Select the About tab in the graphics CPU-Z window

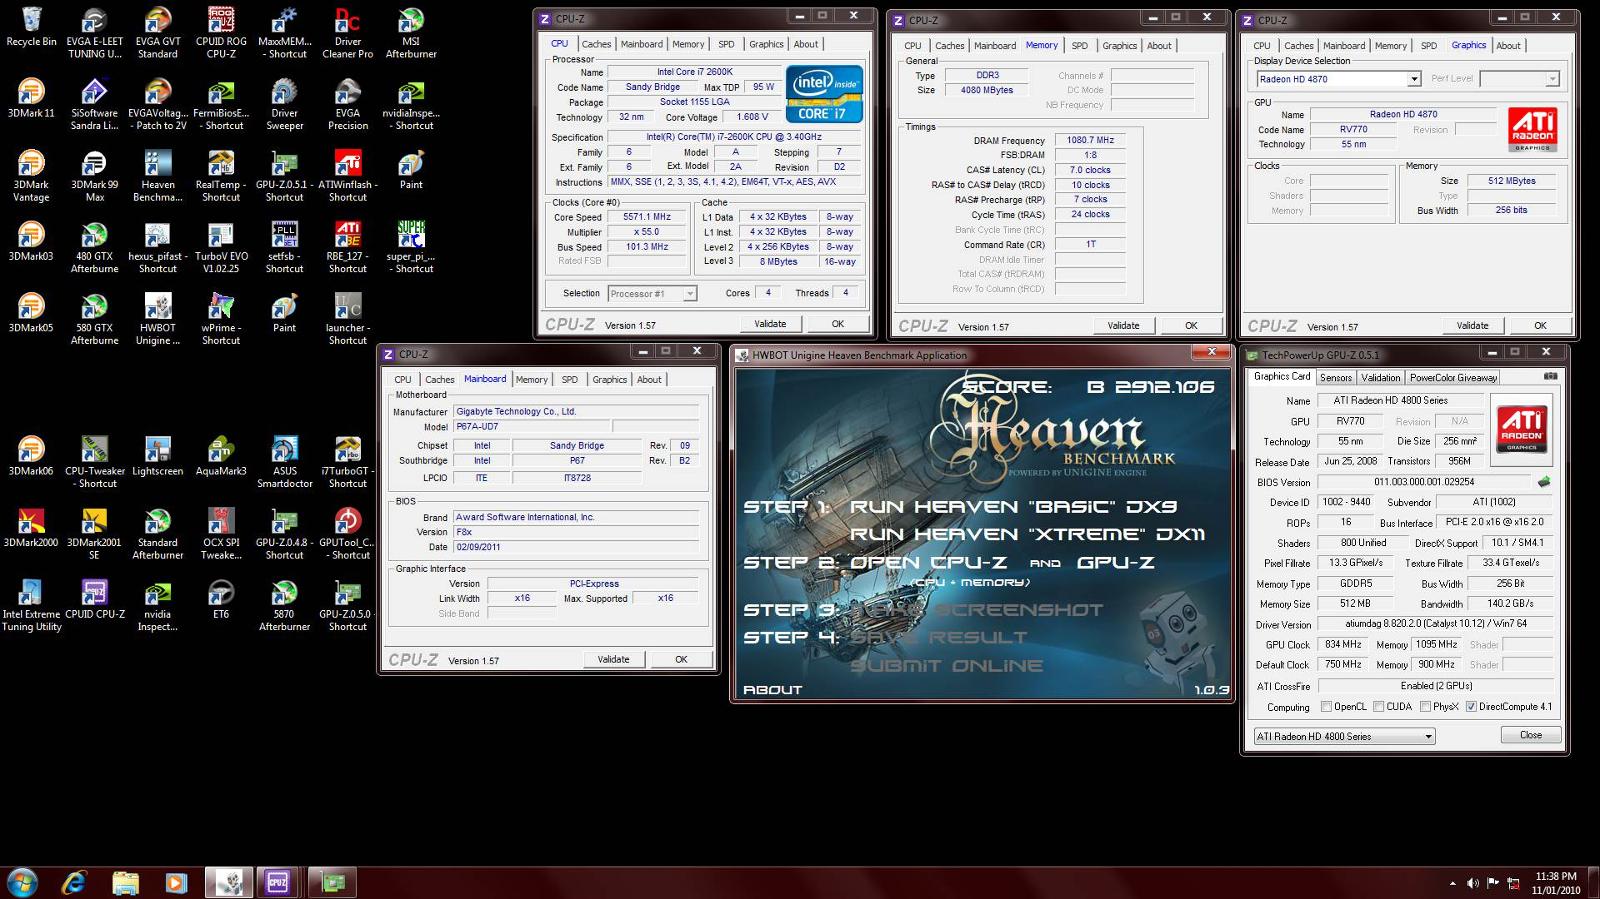coord(1508,46)
